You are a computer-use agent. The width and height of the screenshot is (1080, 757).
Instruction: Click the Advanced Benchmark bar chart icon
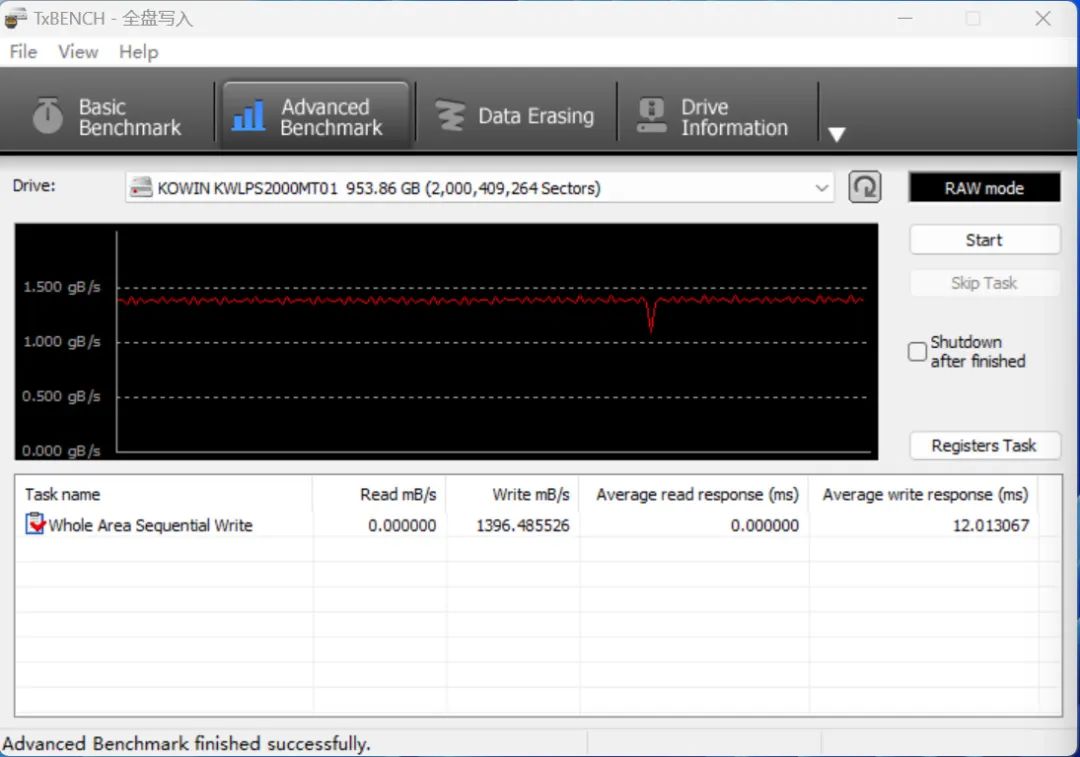coord(248,115)
